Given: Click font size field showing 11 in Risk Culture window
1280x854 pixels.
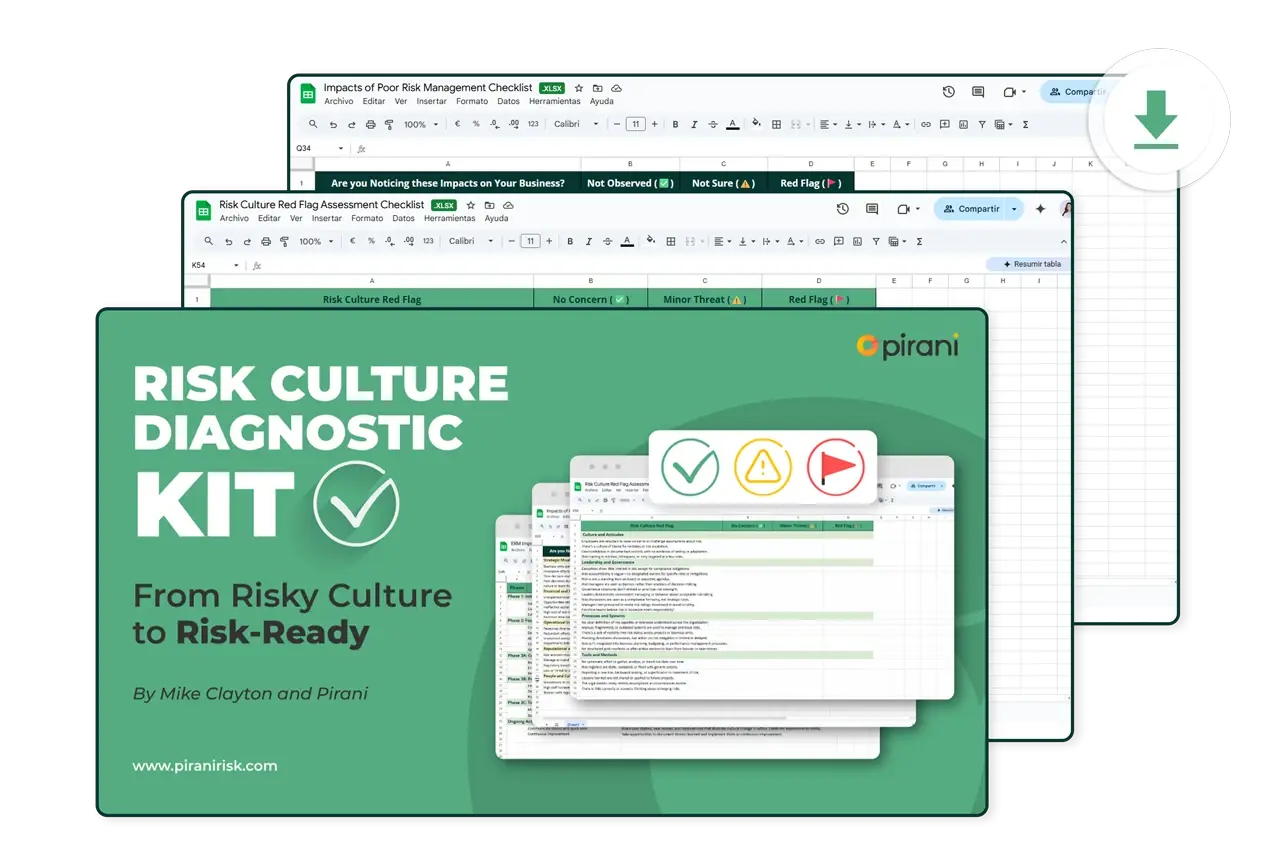Looking at the screenshot, I should [530, 241].
